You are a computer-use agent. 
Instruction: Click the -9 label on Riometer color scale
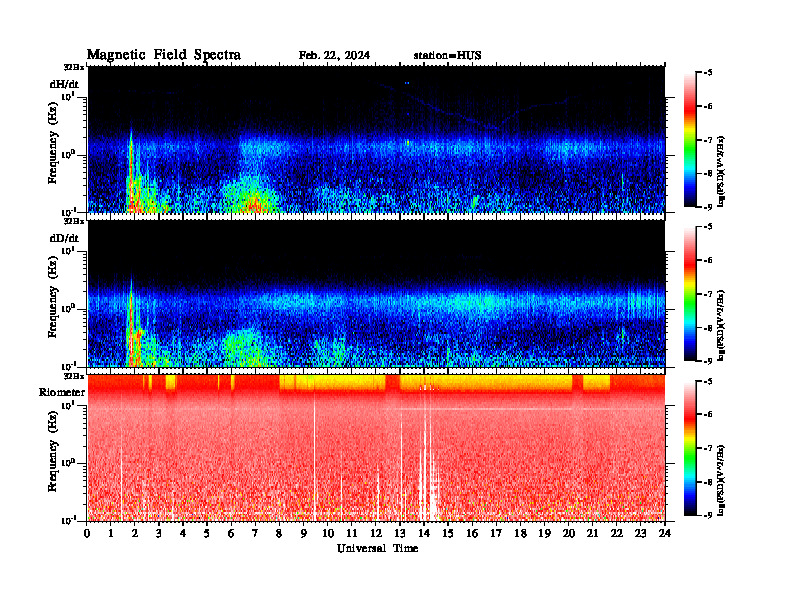click(x=708, y=515)
